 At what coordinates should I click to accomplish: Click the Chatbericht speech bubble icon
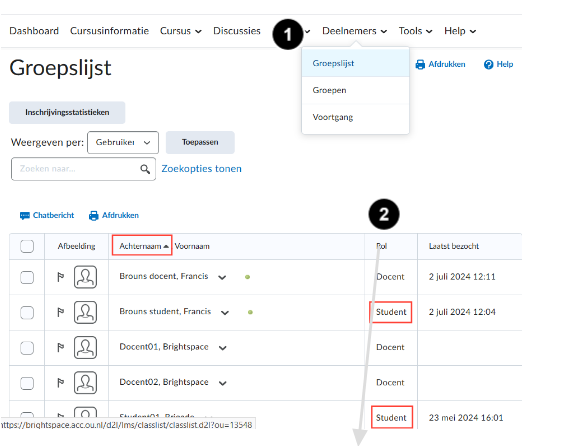(25, 216)
